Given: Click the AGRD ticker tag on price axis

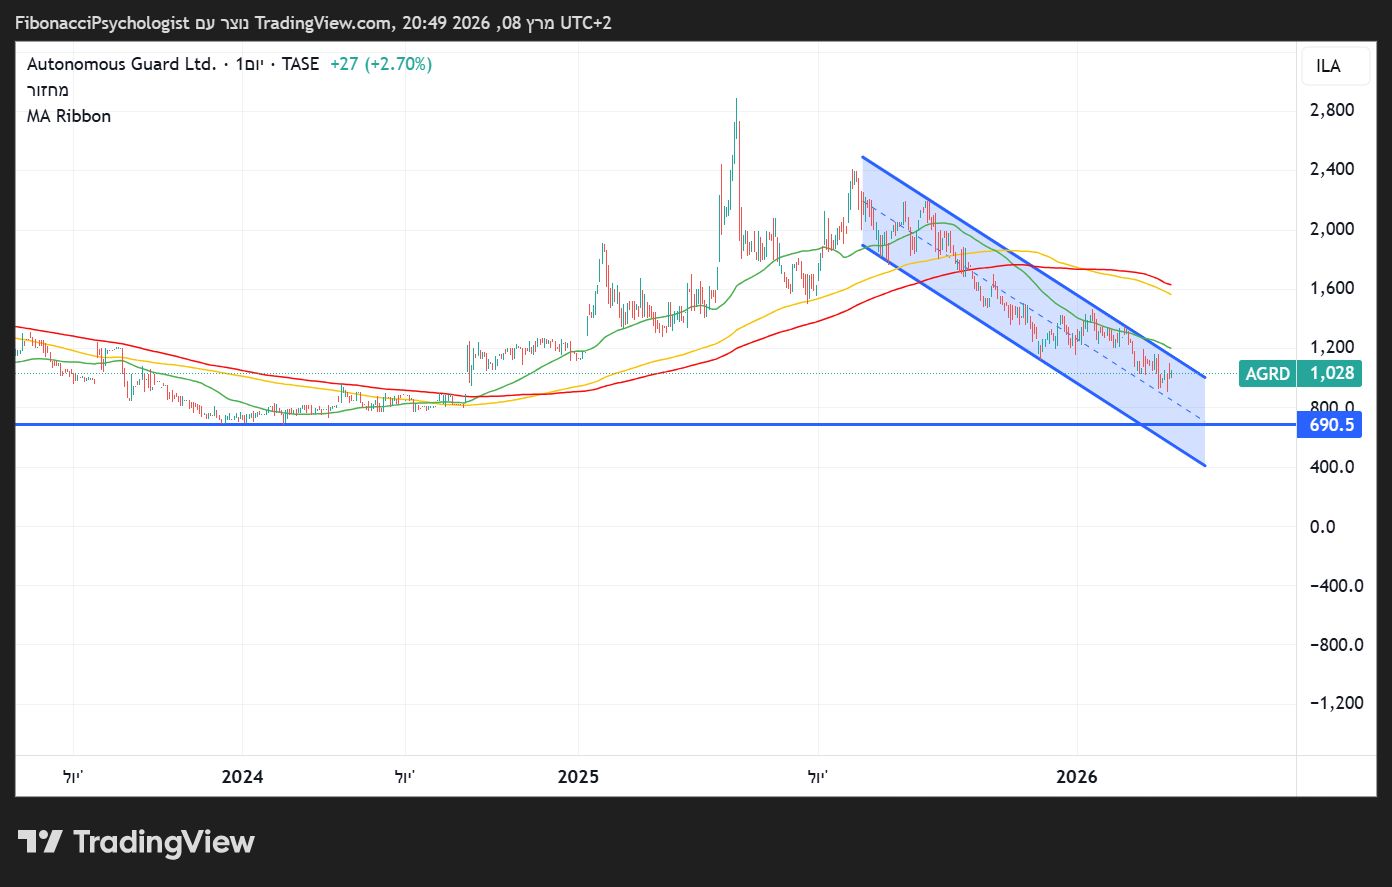Looking at the screenshot, I should [1267, 374].
